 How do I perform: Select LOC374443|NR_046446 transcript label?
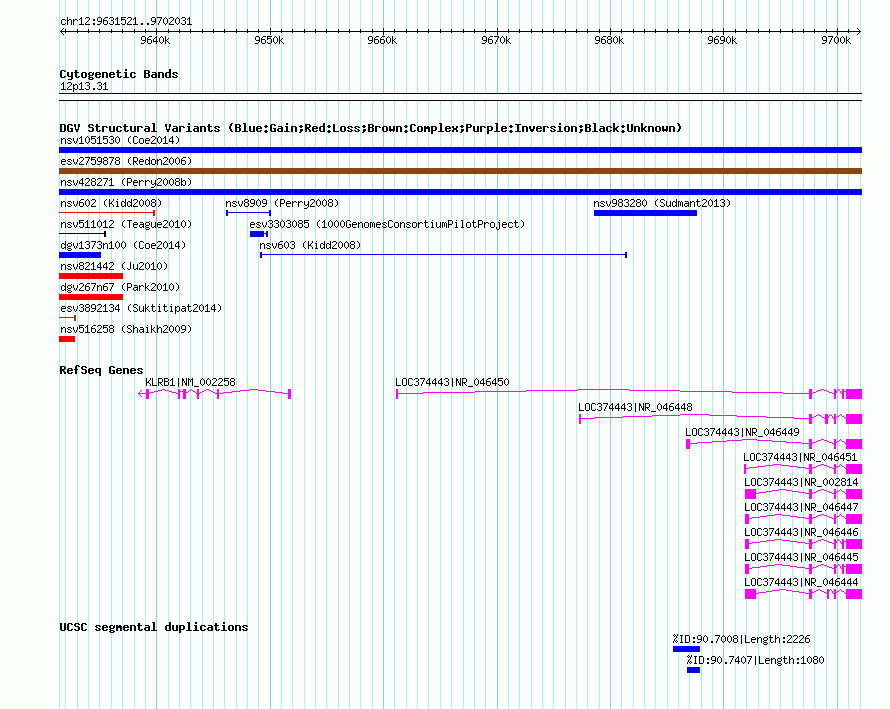click(x=801, y=532)
